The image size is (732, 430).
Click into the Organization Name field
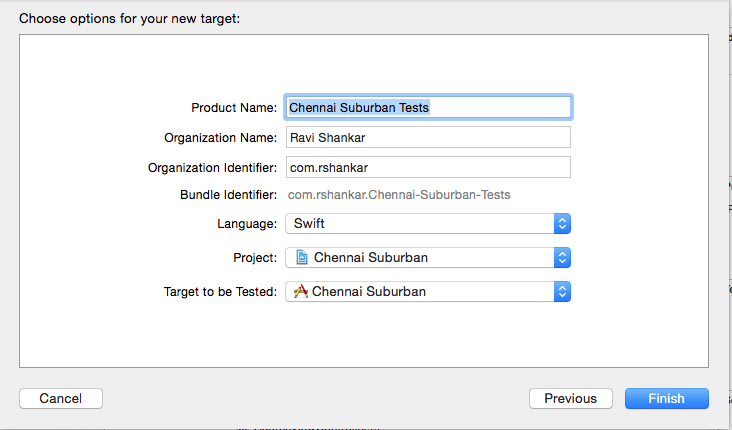pyautogui.click(x=428, y=137)
